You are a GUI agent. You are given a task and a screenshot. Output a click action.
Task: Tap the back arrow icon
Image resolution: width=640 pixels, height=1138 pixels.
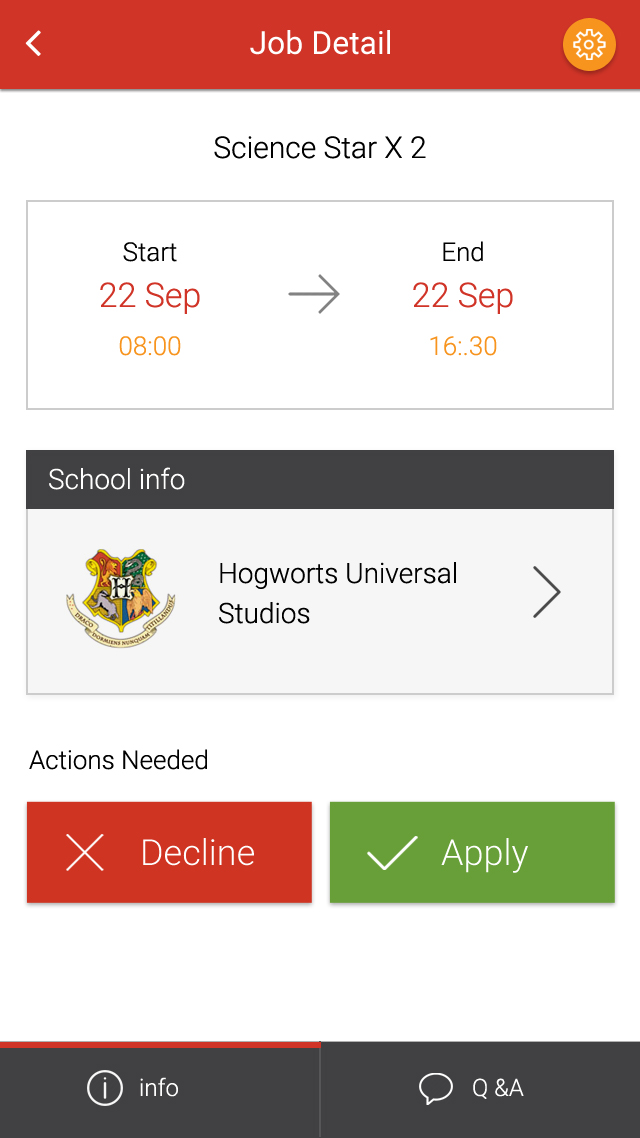coord(34,44)
